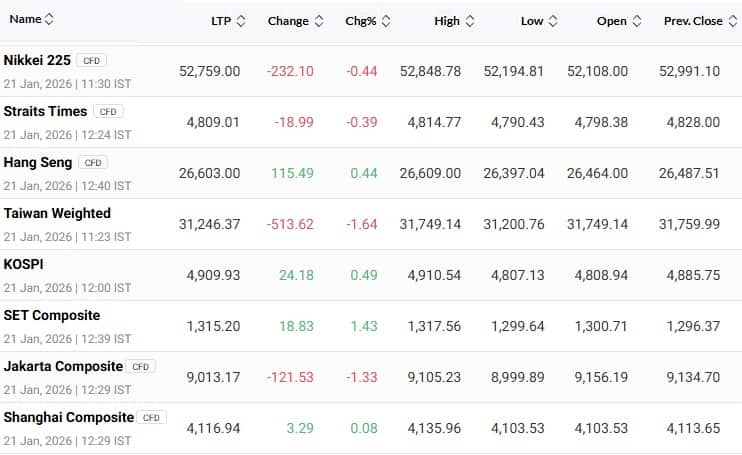
Task: Click the CFD badge beside Hang Seng
Action: pyautogui.click(x=93, y=163)
